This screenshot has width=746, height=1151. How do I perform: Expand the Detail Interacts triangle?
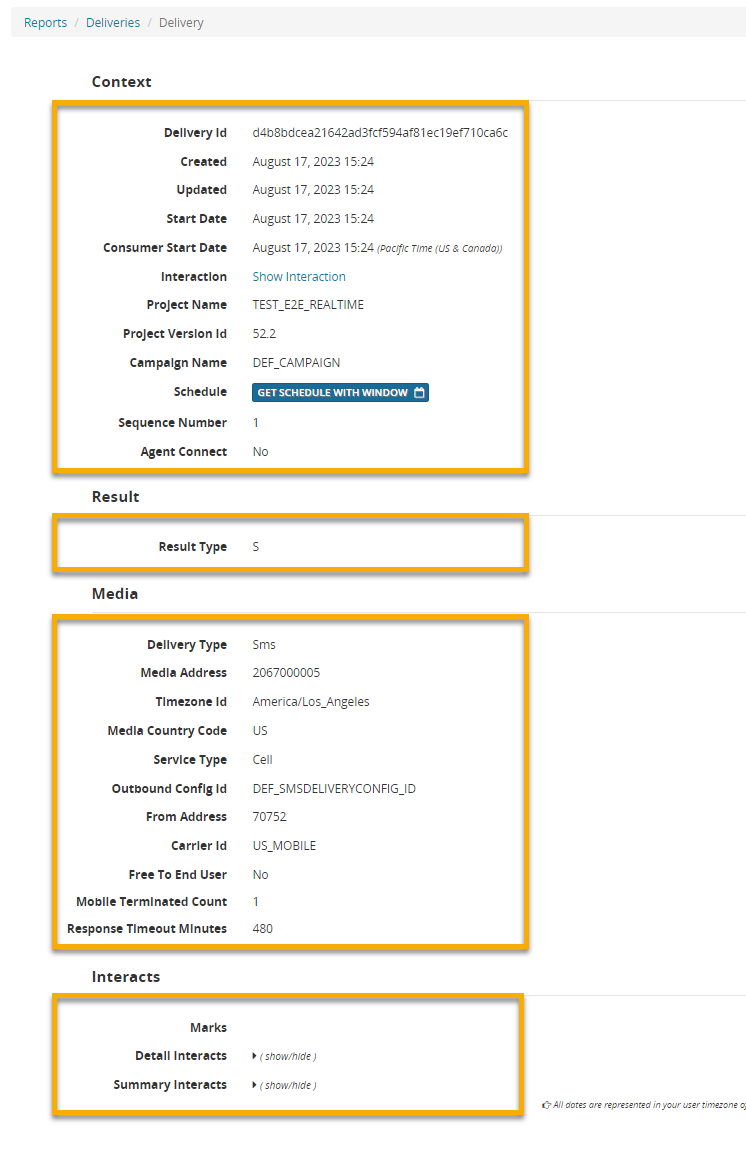point(255,1056)
